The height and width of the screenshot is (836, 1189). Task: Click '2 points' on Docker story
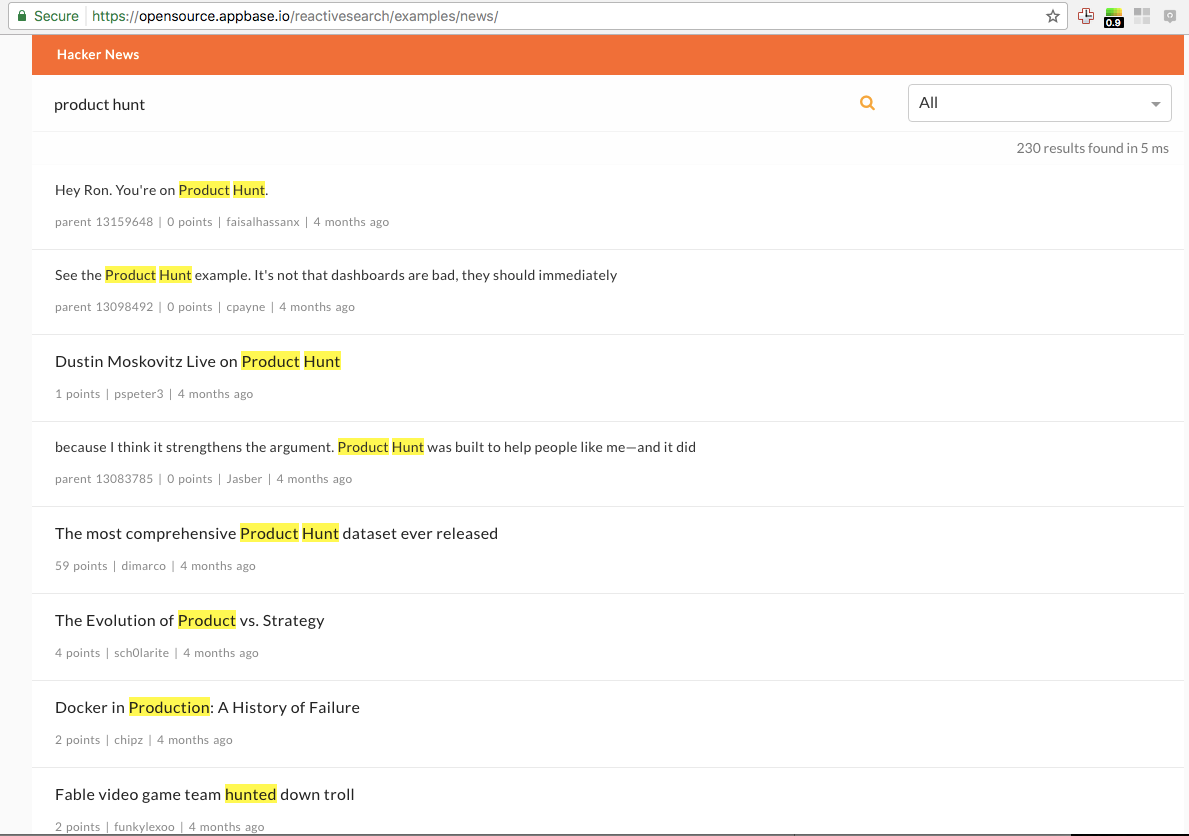coord(77,740)
